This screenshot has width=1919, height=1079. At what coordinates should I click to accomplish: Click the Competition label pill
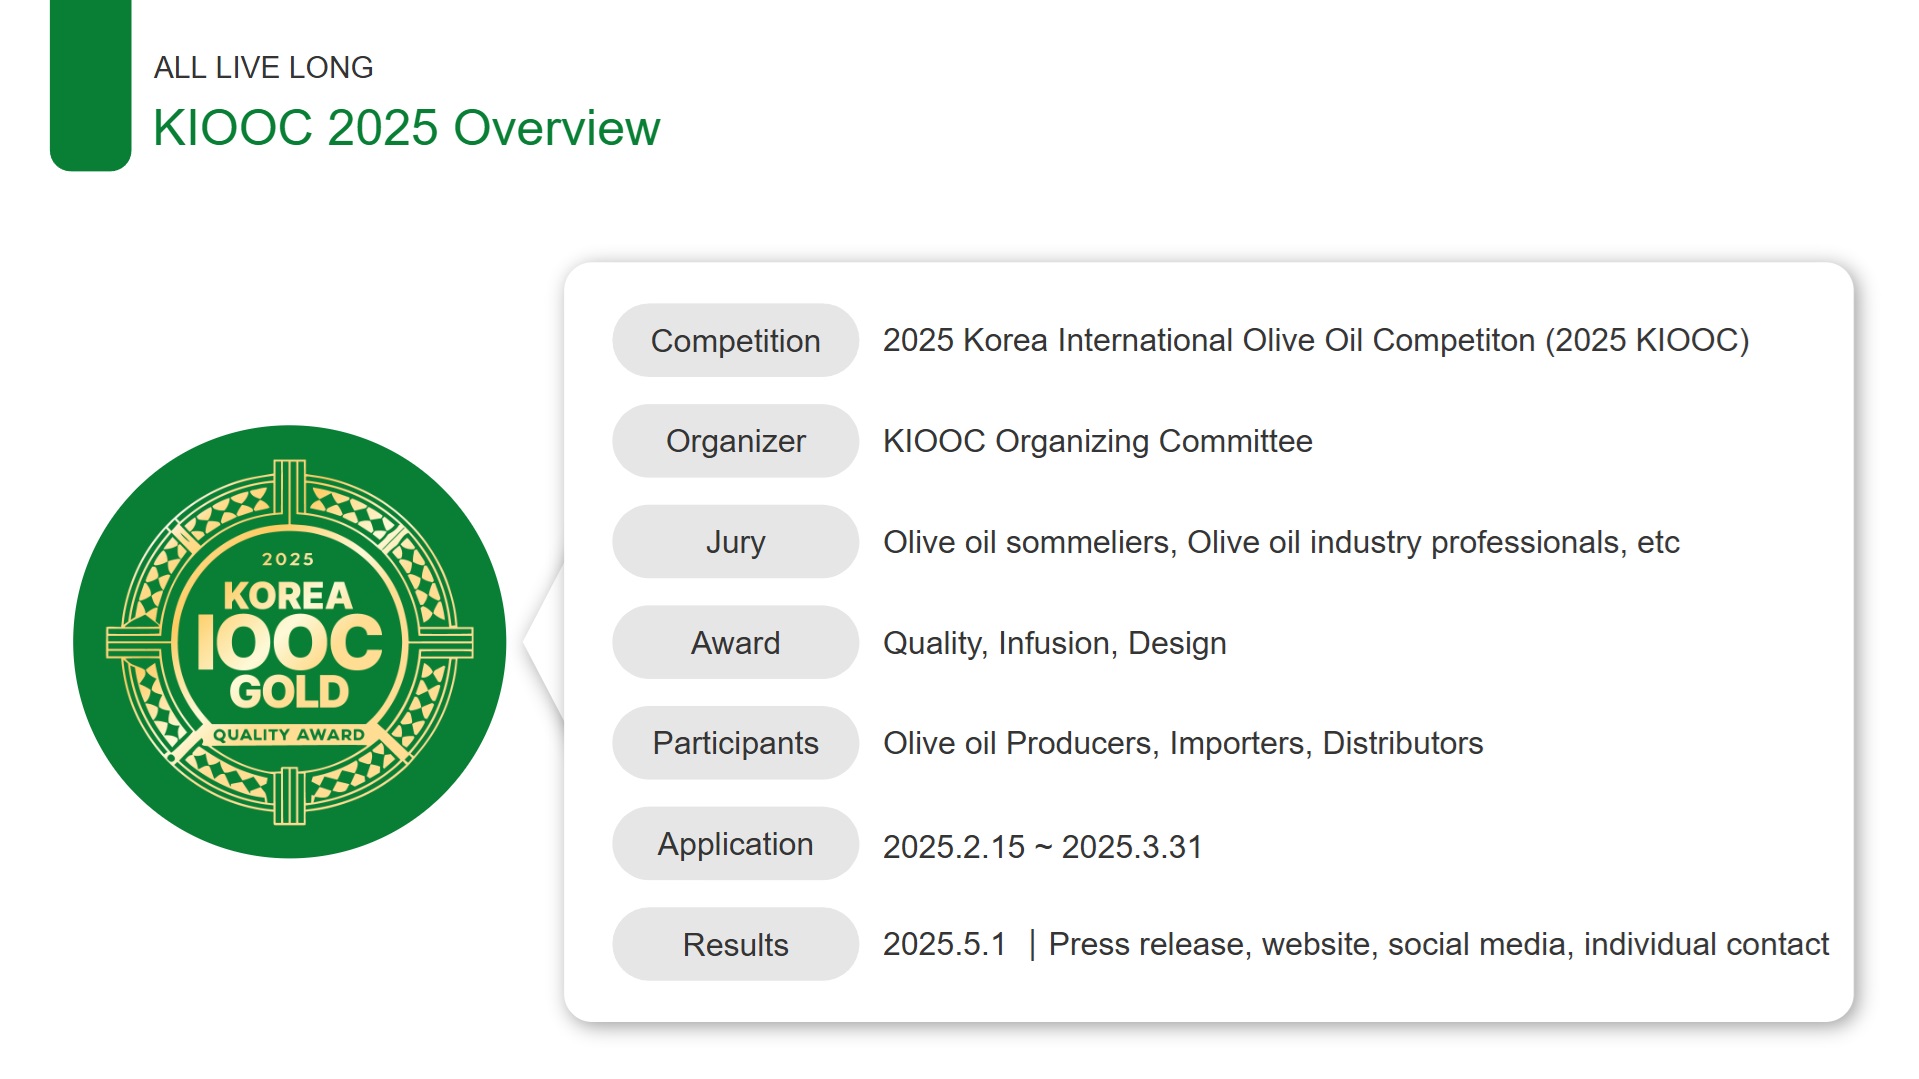point(735,340)
